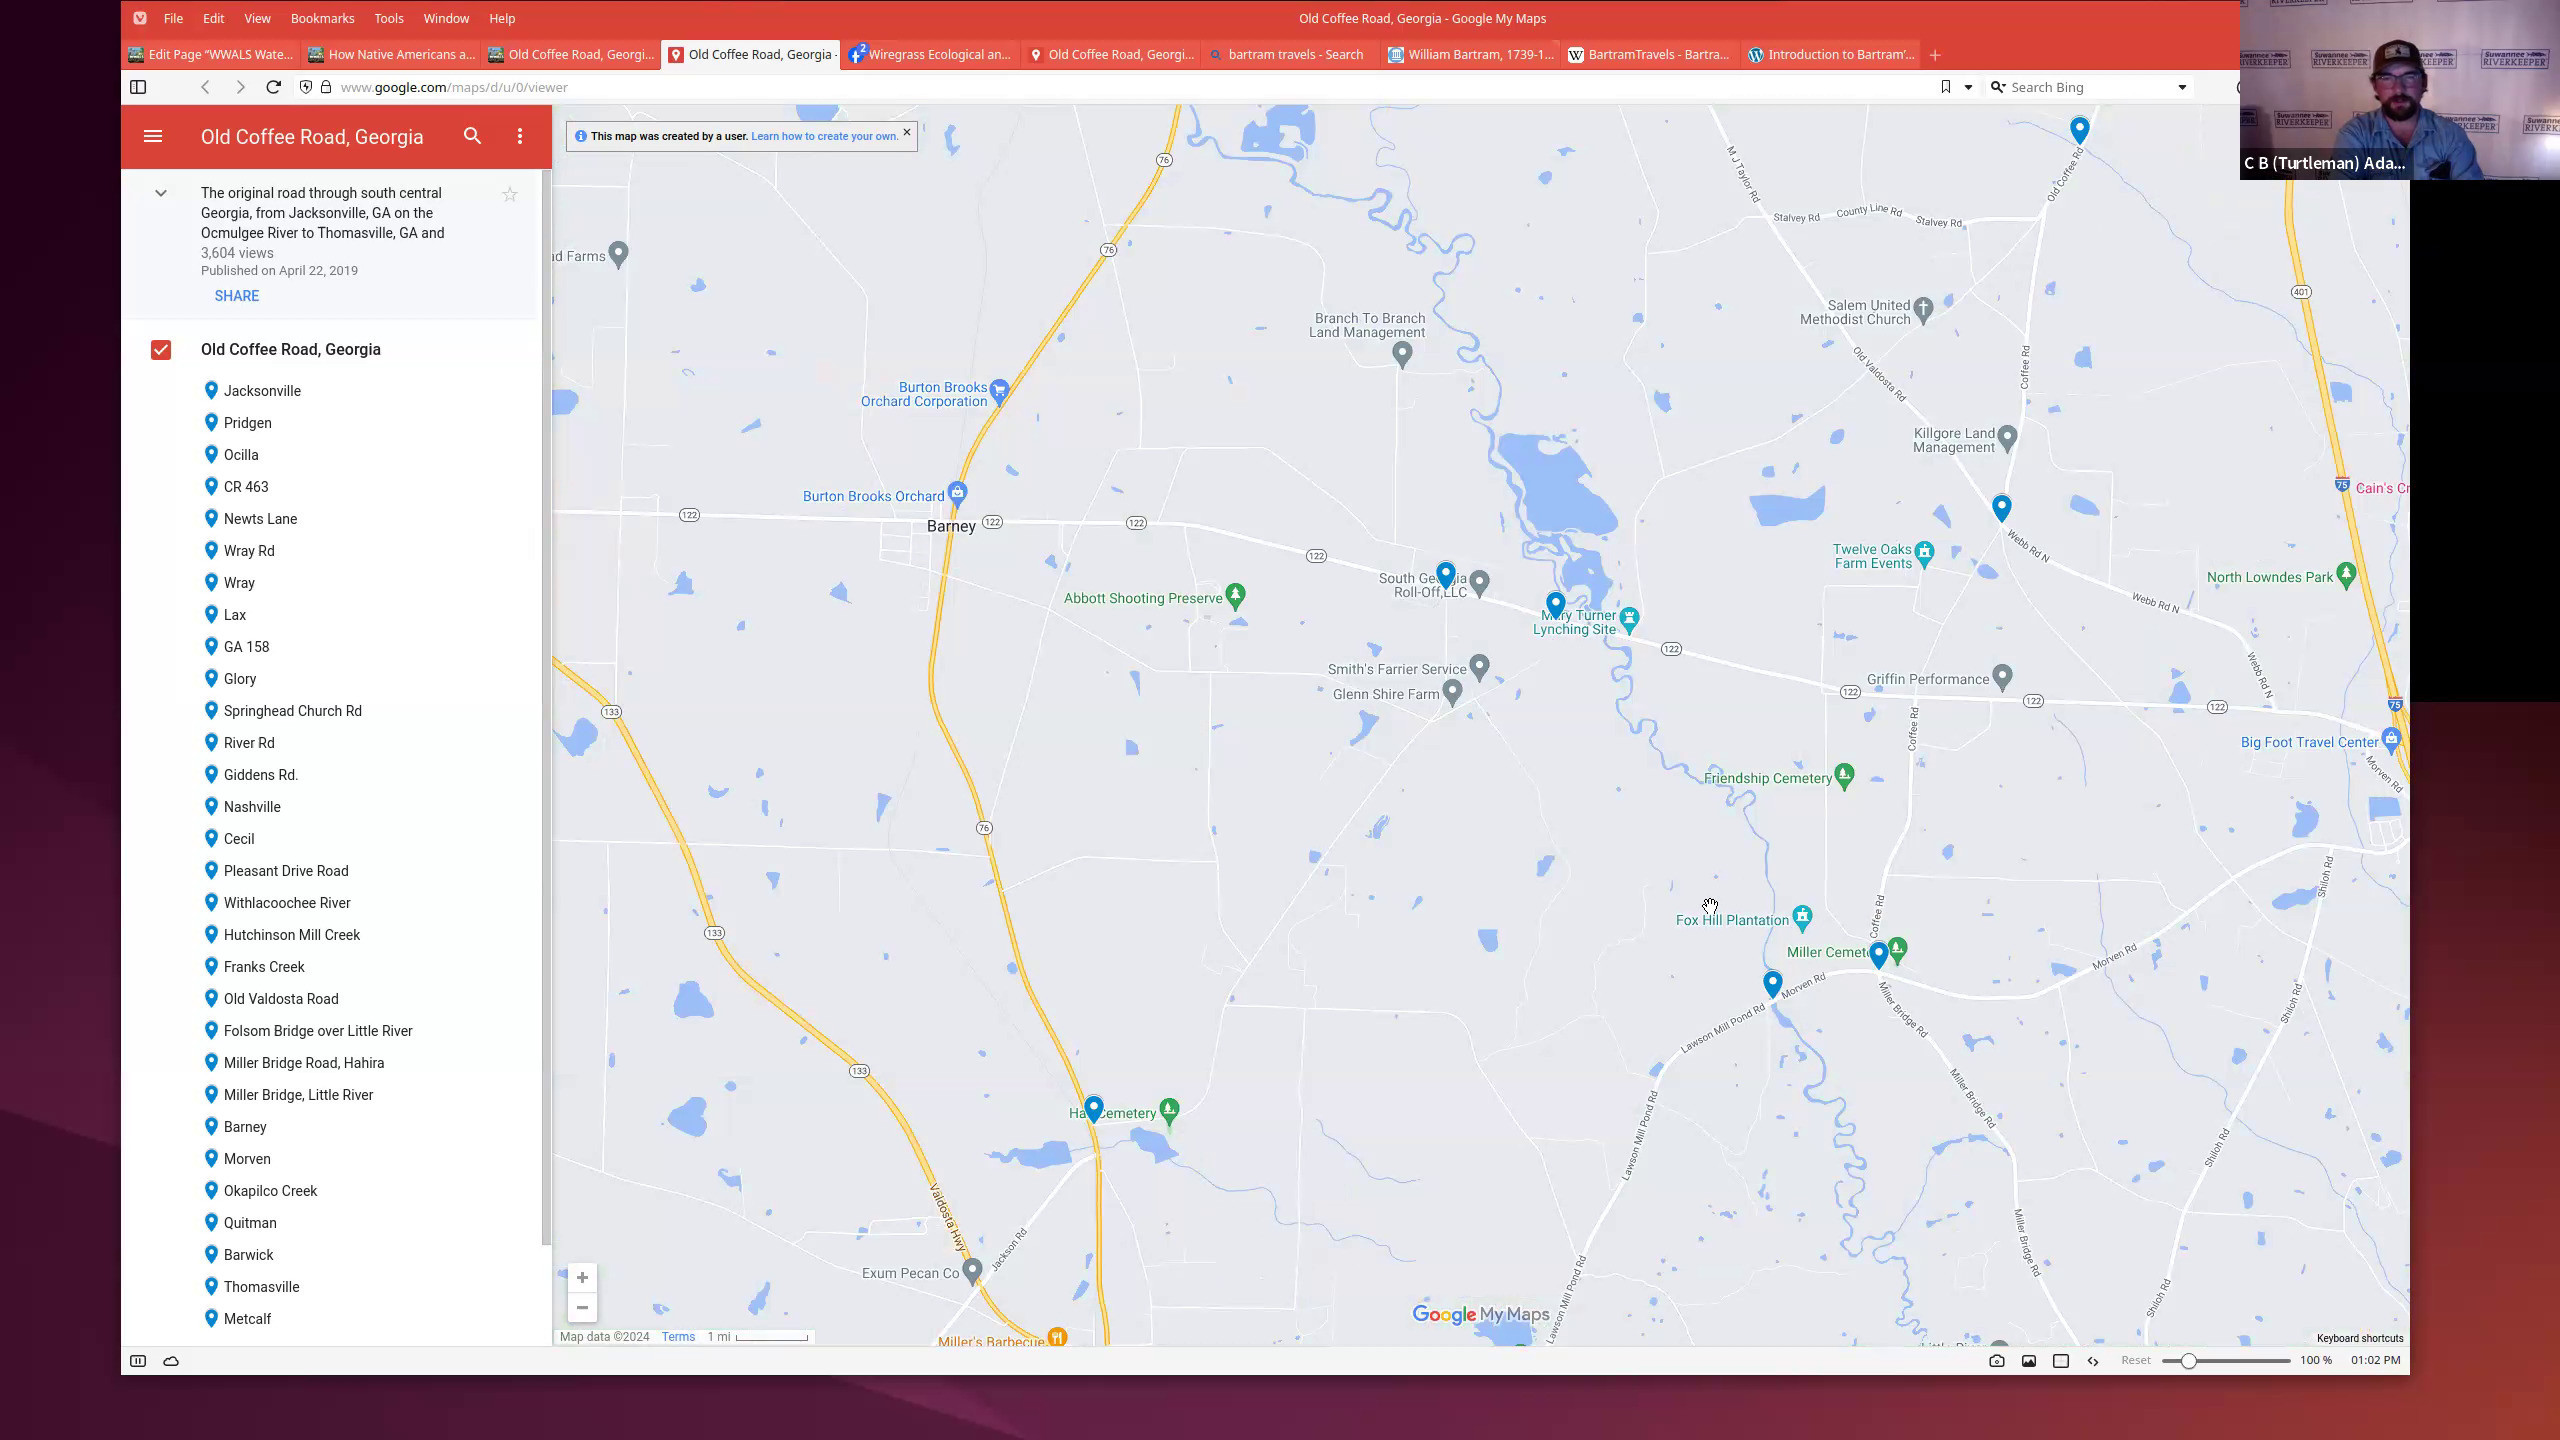2560x1440 pixels.
Task: Click the status bar capture camera icon
Action: click(x=1997, y=1361)
